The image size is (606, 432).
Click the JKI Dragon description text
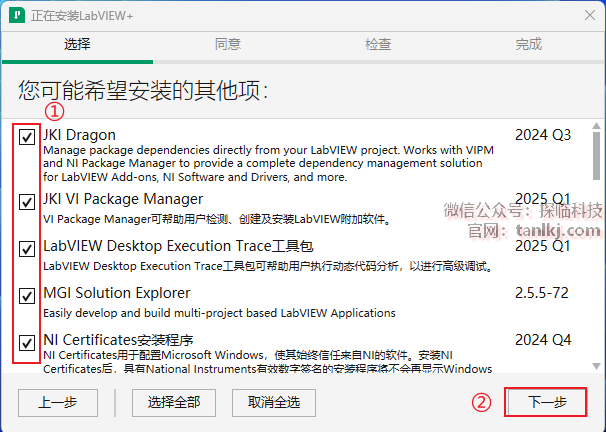pyautogui.click(x=268, y=163)
